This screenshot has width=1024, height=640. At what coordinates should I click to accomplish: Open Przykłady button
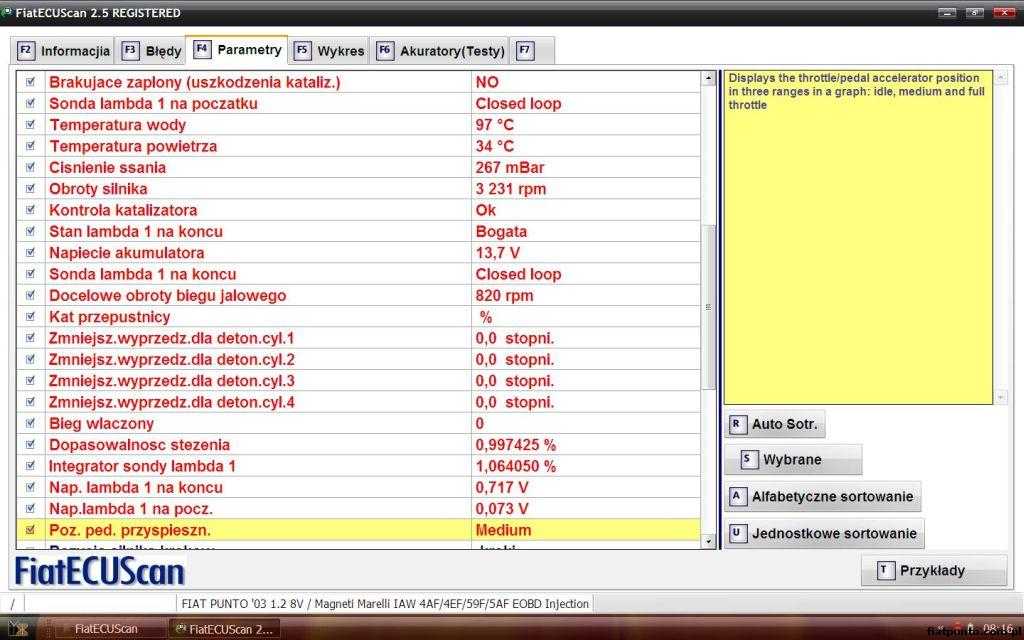click(934, 571)
